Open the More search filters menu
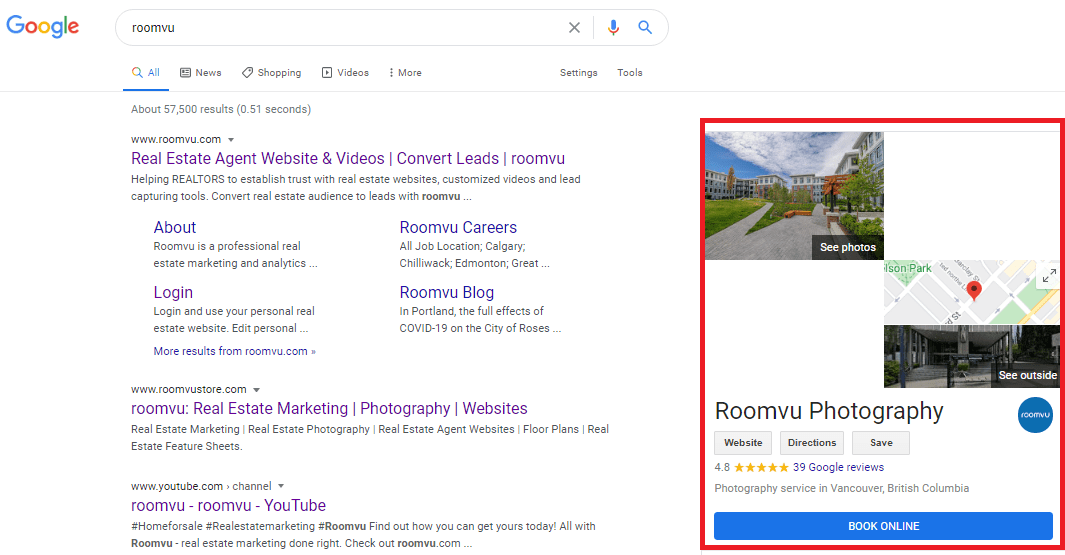The width and height of the screenshot is (1065, 555). 405,73
